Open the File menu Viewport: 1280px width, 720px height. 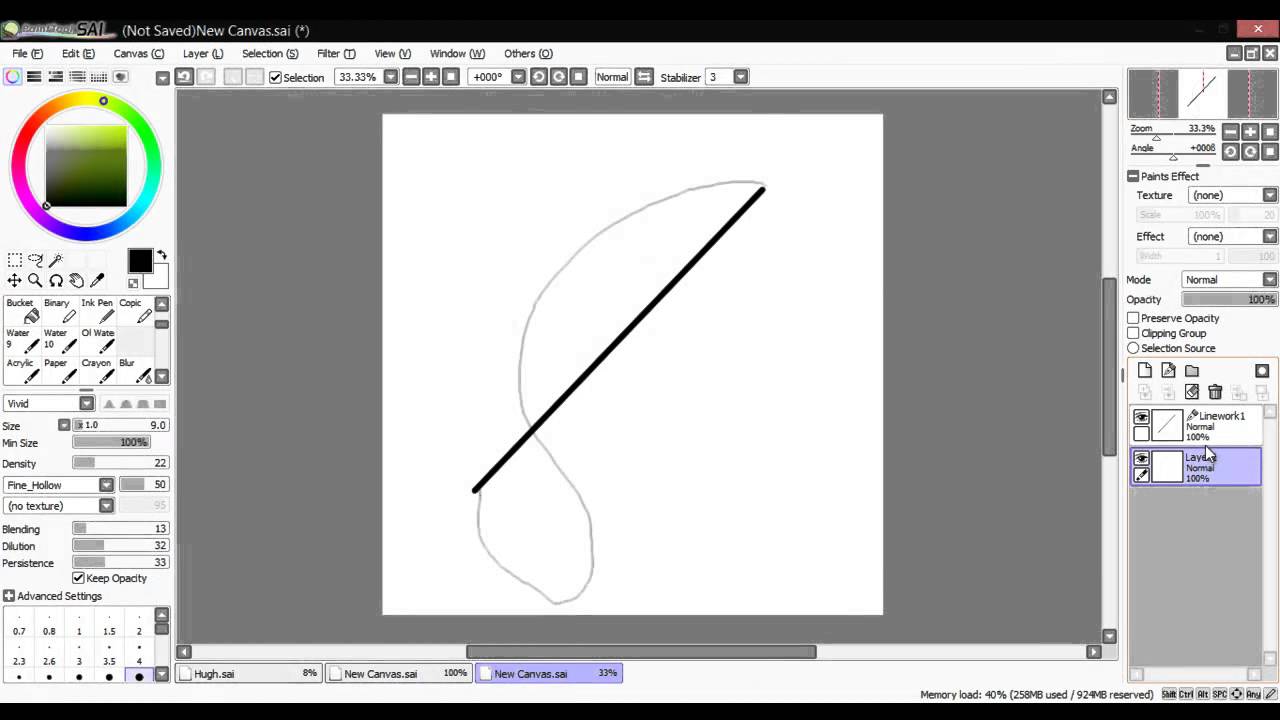pos(28,54)
